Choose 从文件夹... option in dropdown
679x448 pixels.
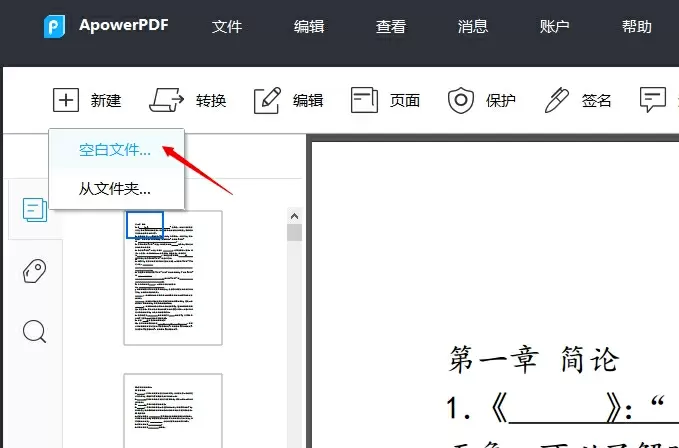point(115,188)
